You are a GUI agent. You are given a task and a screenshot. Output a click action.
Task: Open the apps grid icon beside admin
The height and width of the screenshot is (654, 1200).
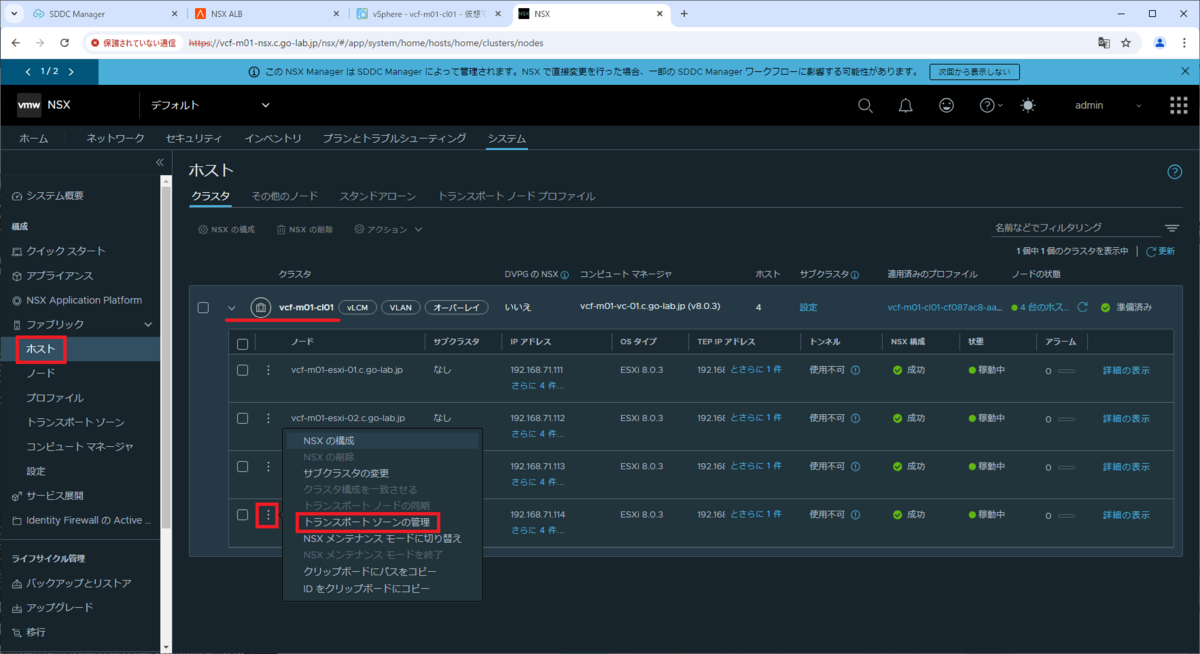(1179, 105)
